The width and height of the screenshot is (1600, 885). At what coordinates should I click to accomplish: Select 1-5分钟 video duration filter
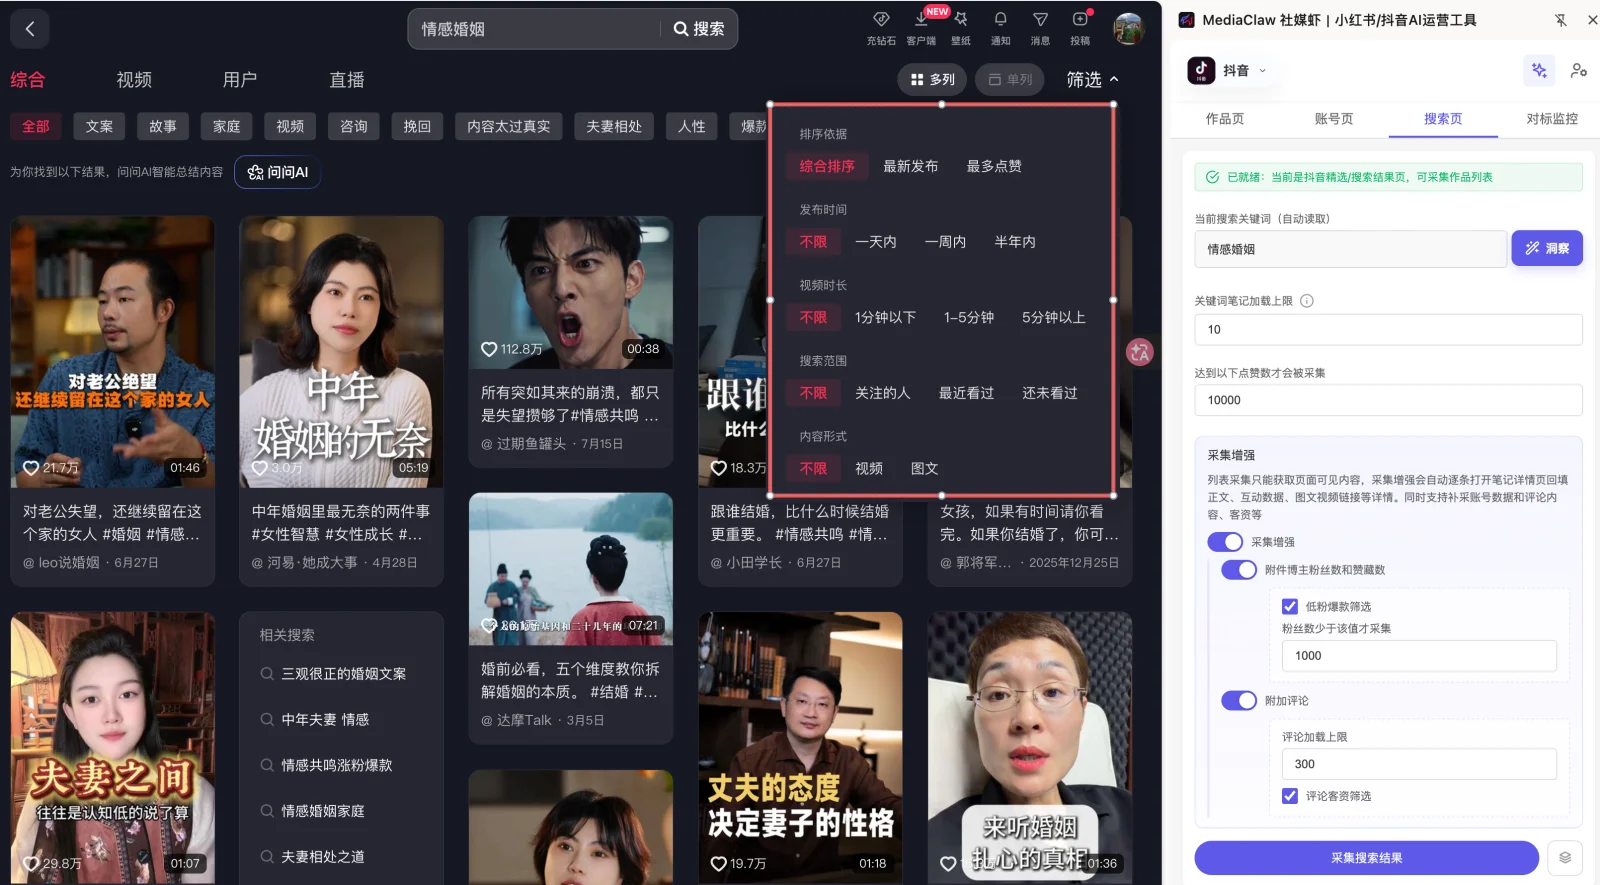point(968,318)
